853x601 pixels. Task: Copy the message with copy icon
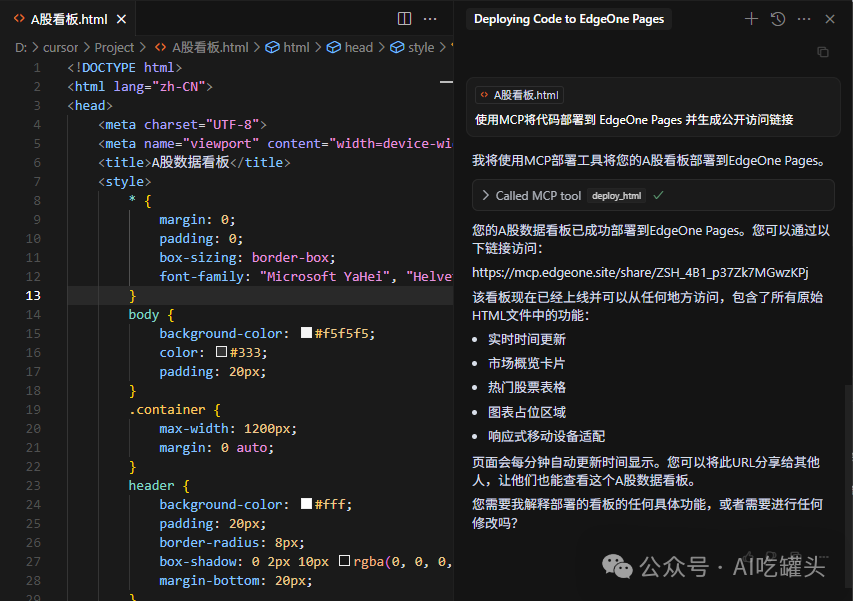pyautogui.click(x=823, y=52)
